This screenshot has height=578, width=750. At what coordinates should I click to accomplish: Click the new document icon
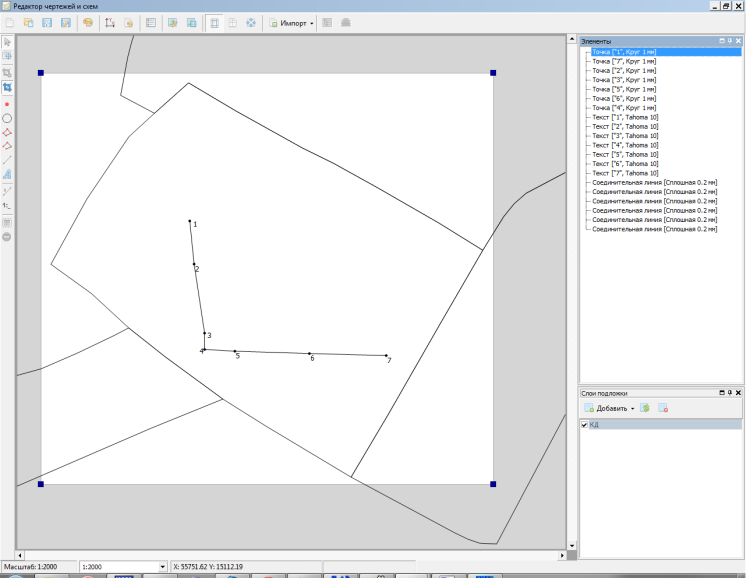click(9, 22)
